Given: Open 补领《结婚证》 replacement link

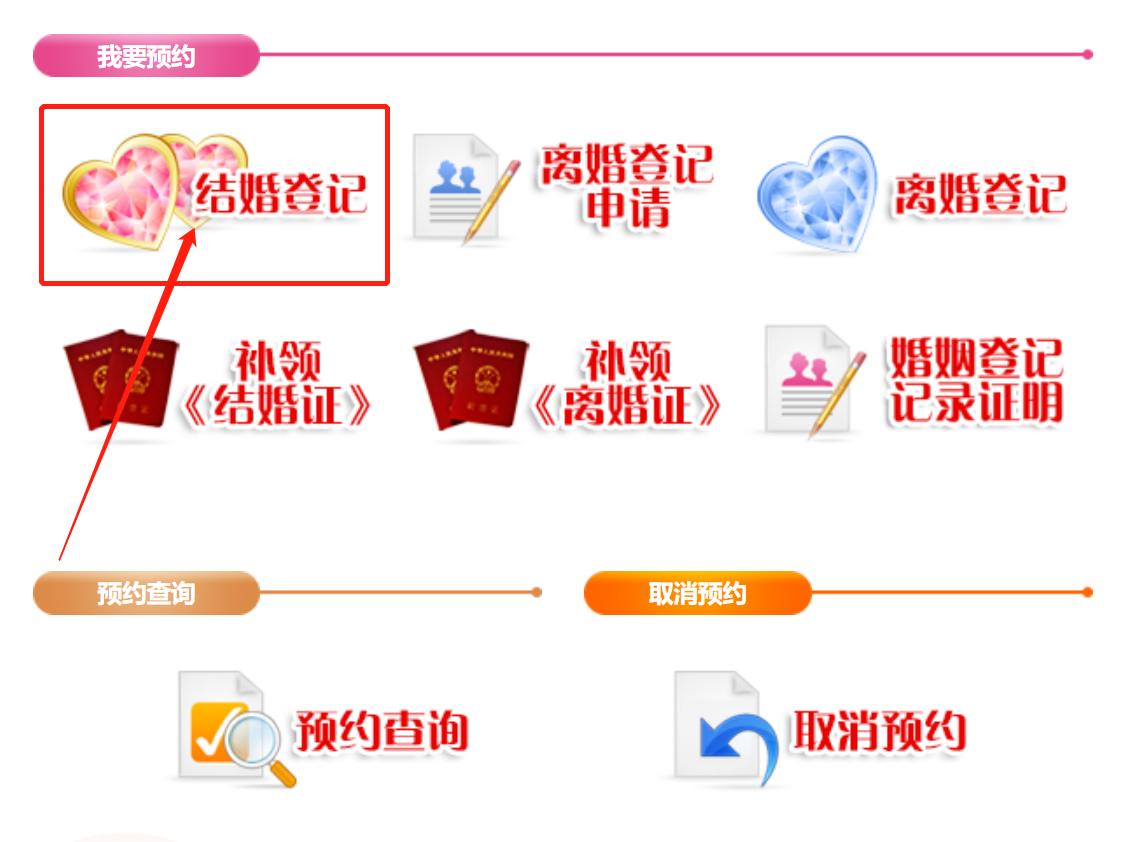Looking at the screenshot, I should click(x=277, y=384).
